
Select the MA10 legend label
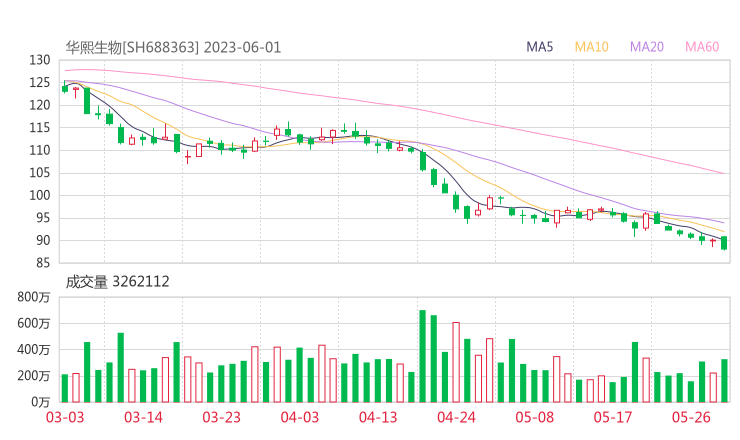(591, 47)
